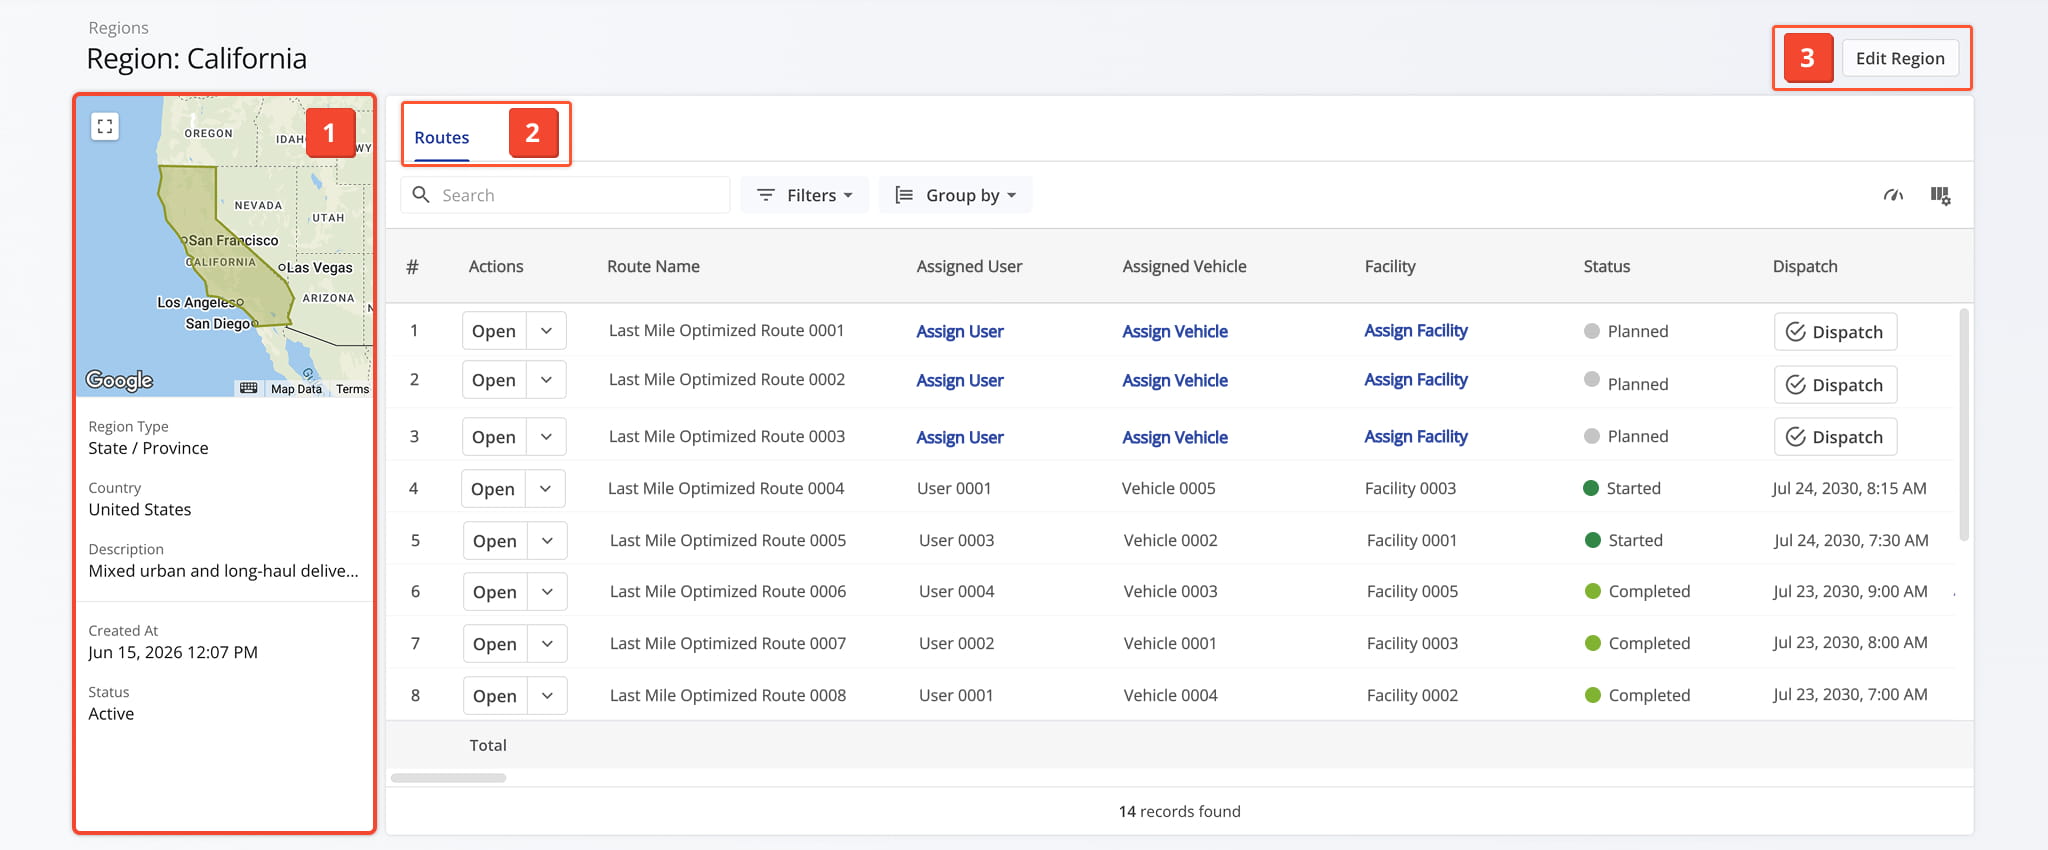2048x850 pixels.
Task: Click Last Mile Optimized Route 0006 name
Action: tap(728, 592)
